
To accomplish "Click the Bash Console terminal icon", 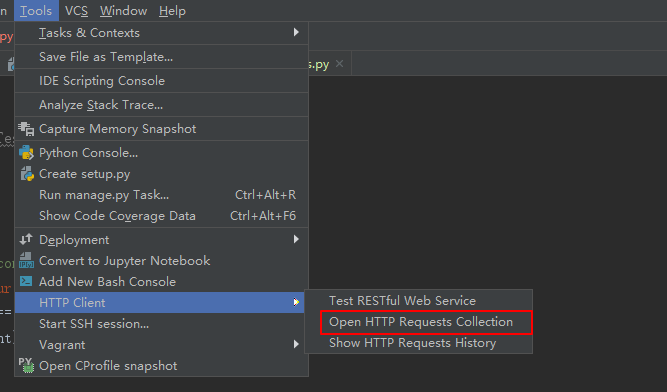I will (26, 281).
